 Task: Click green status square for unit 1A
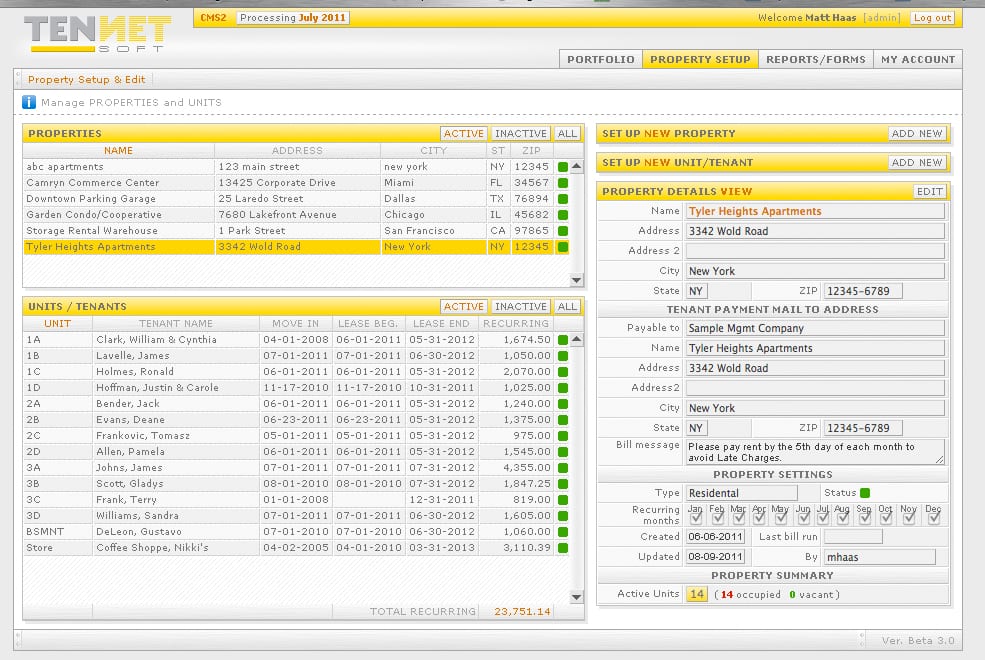click(563, 340)
